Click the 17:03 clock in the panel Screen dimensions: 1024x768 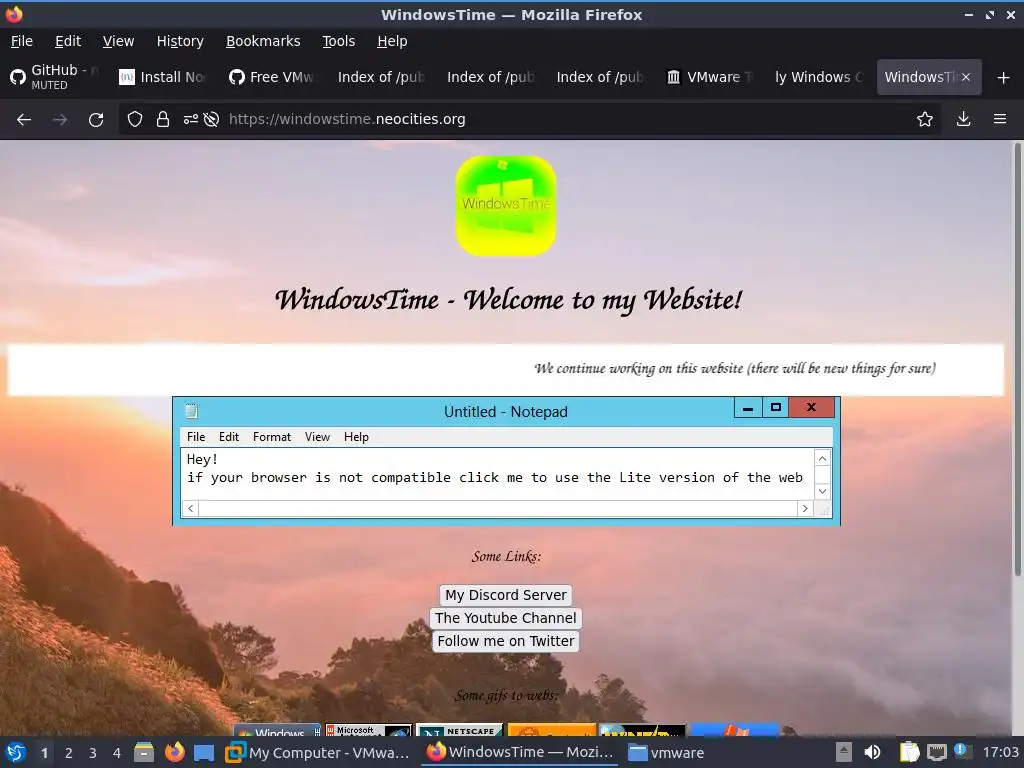[1000, 753]
